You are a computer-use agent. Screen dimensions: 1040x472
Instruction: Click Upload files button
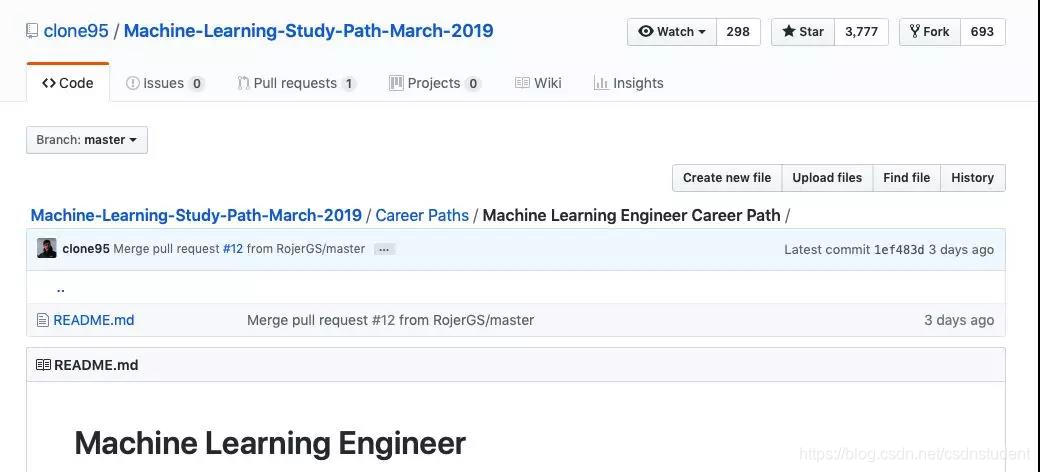[x=827, y=178]
